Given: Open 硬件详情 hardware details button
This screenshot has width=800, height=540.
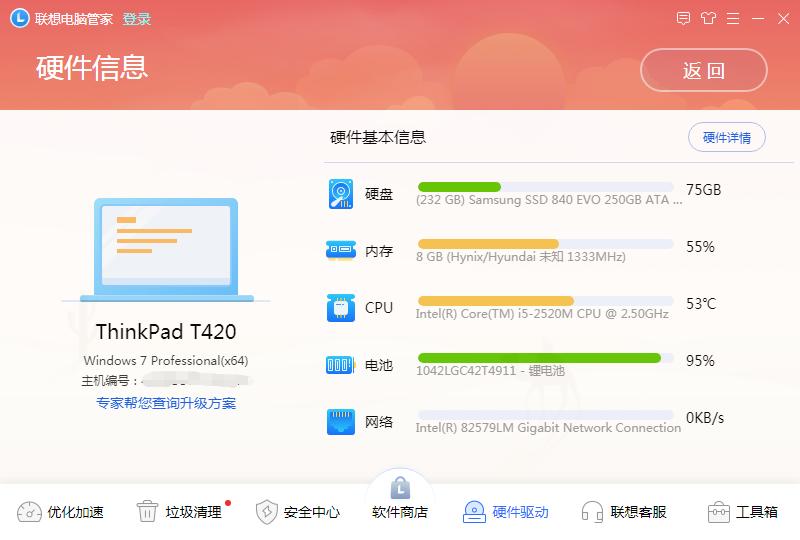Looking at the screenshot, I should coord(727,137).
